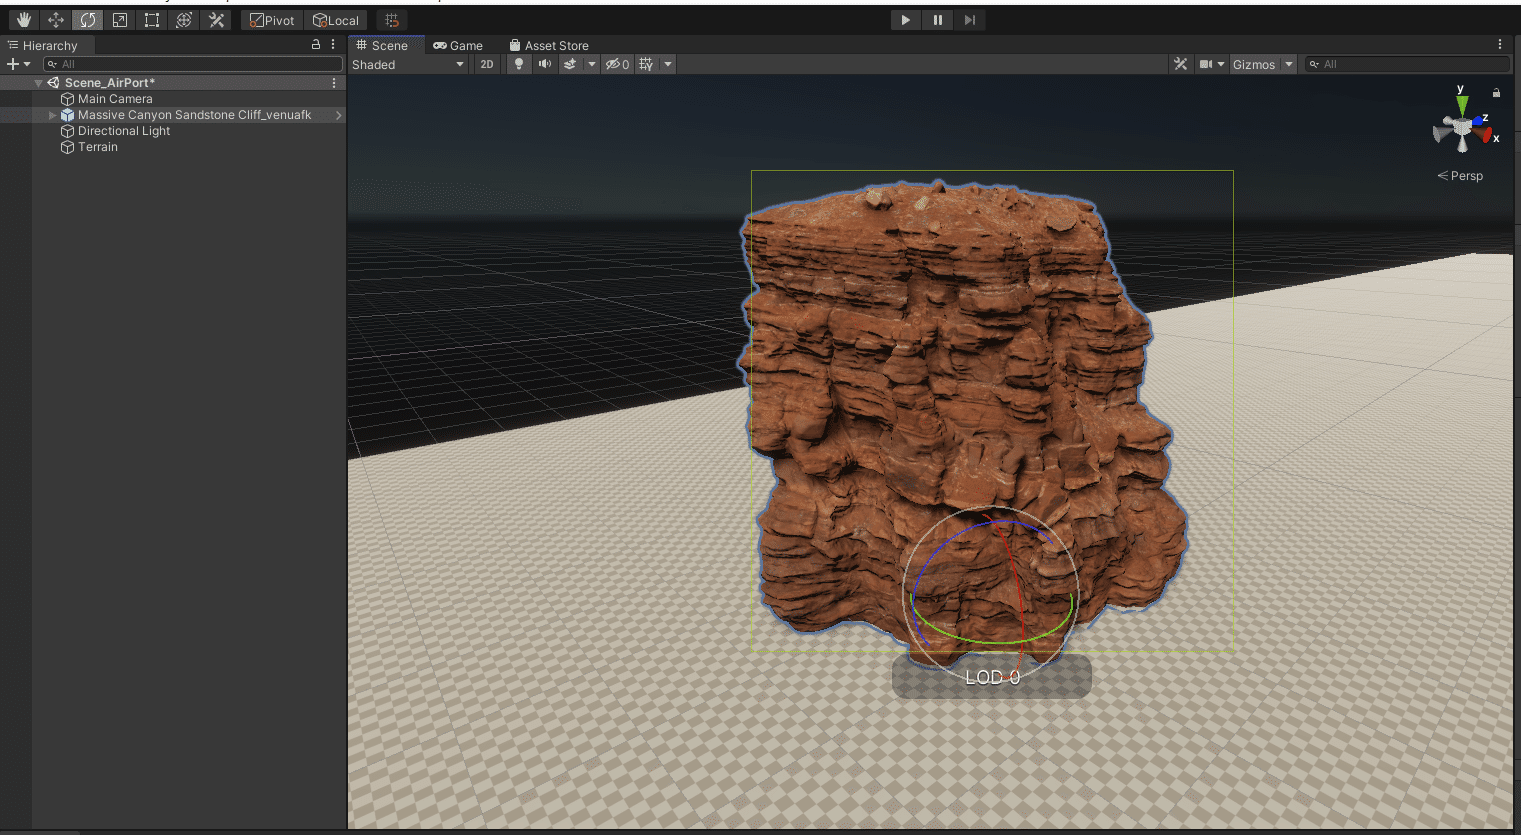The image size is (1521, 835).
Task: Toggle scene grid visibility icon
Action: click(x=646, y=64)
